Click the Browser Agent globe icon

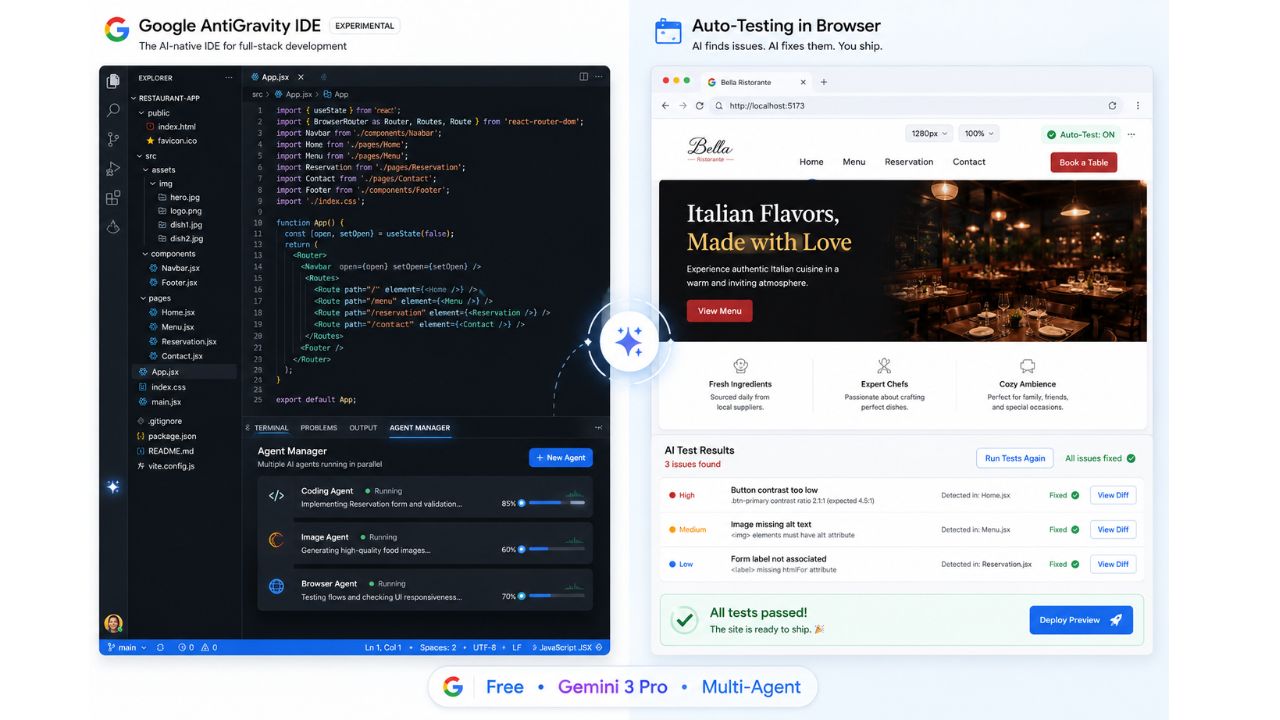(x=277, y=587)
